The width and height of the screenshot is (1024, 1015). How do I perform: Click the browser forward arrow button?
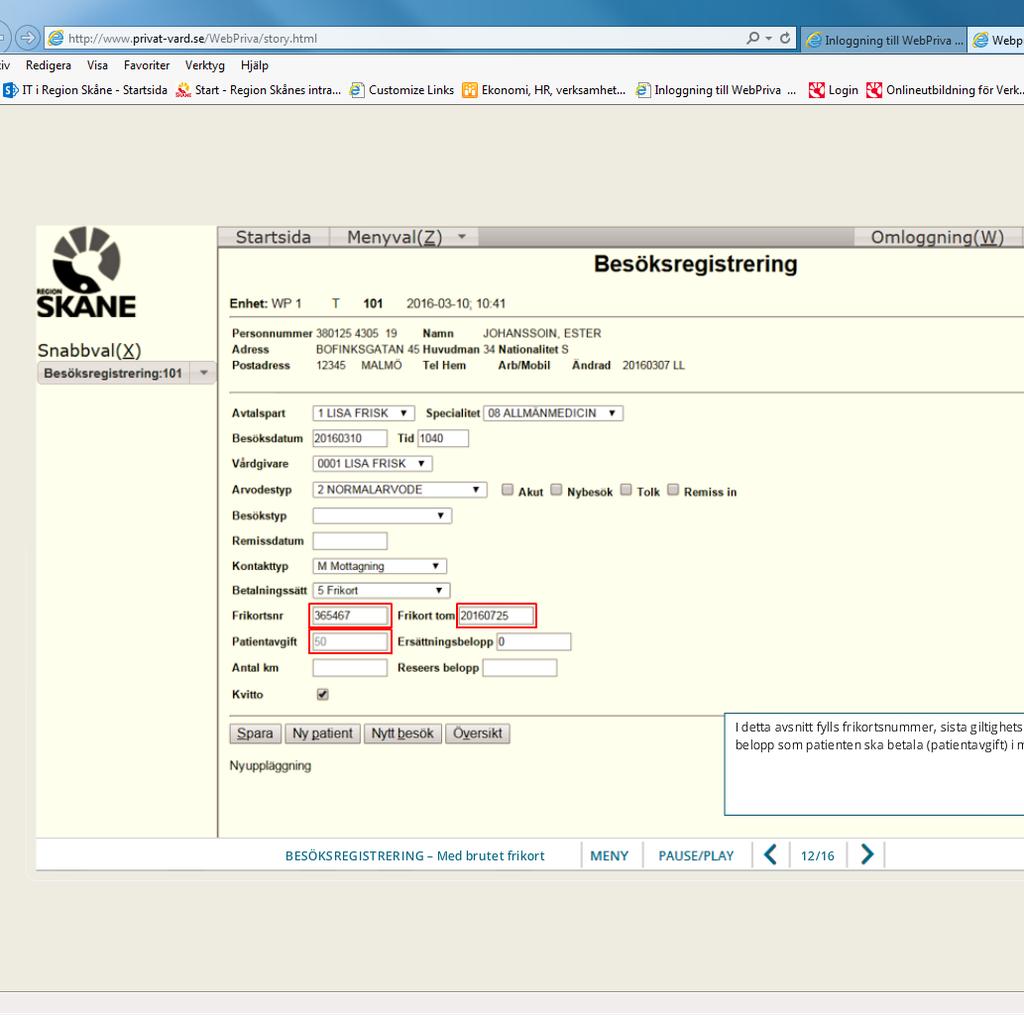coord(27,38)
